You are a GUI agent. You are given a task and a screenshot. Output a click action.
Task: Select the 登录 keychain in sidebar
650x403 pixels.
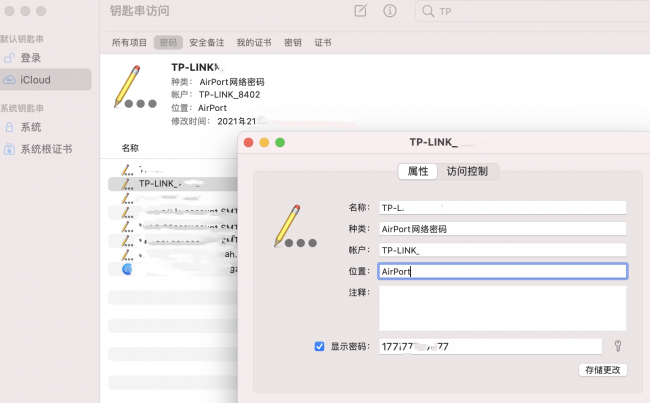point(46,58)
